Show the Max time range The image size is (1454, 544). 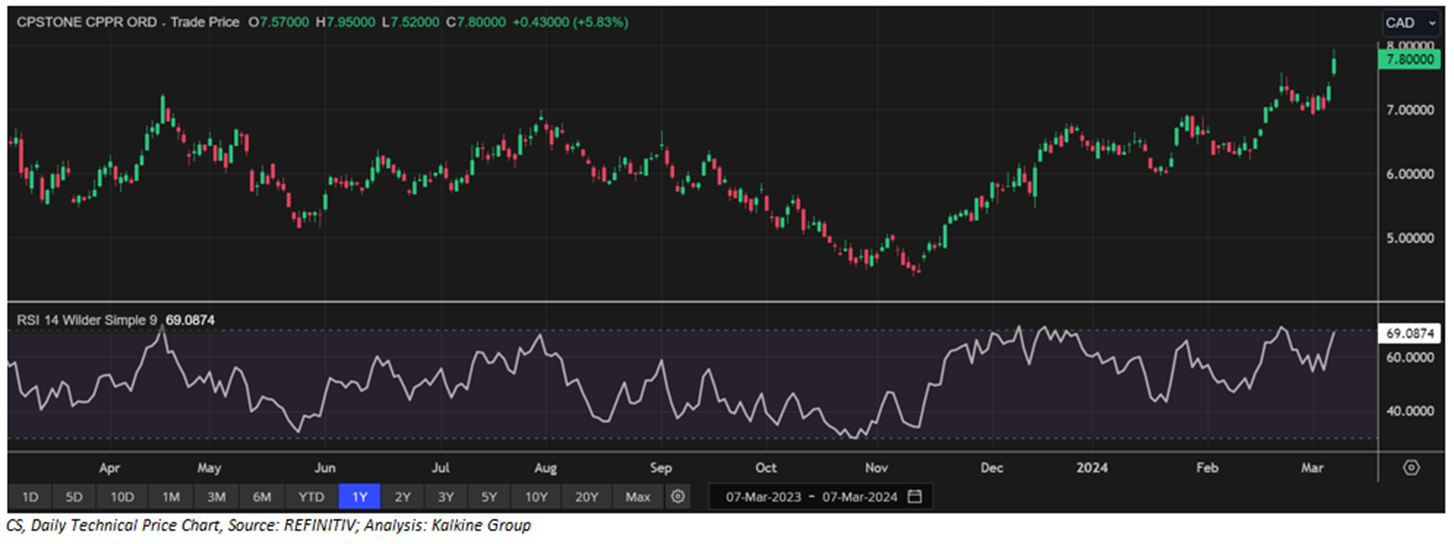637,497
